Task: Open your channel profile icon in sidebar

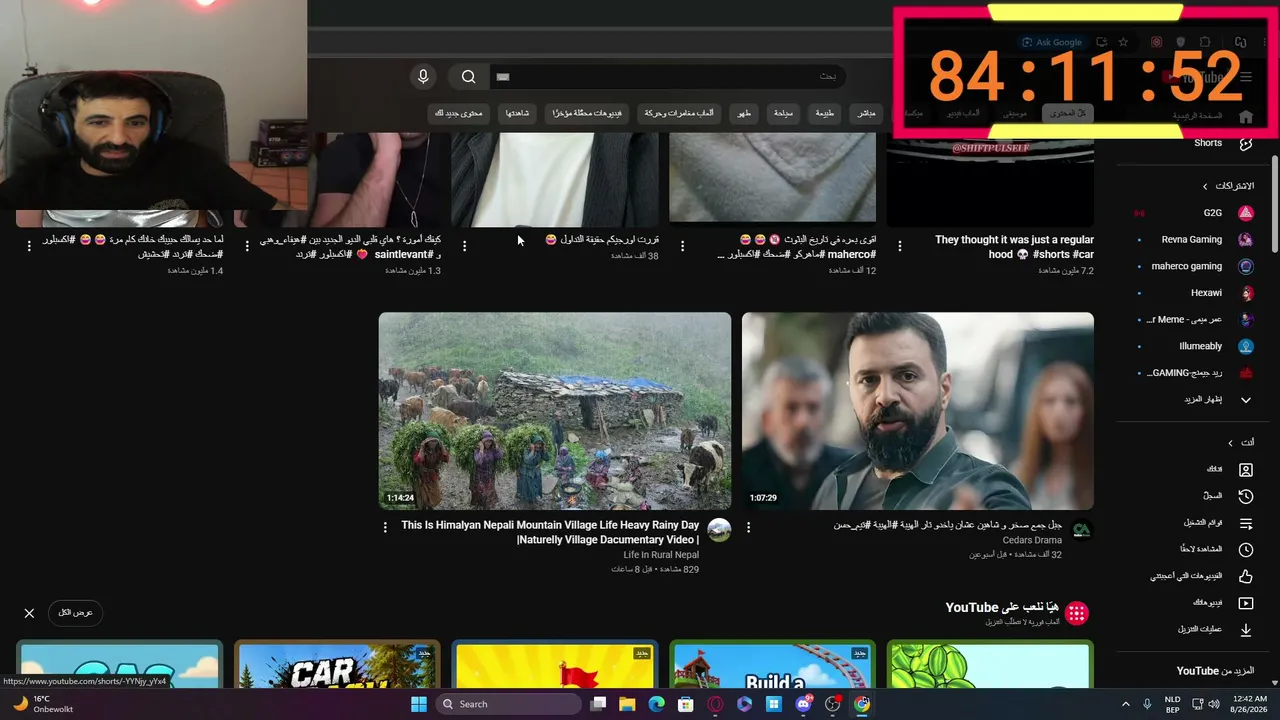Action: pos(1246,469)
